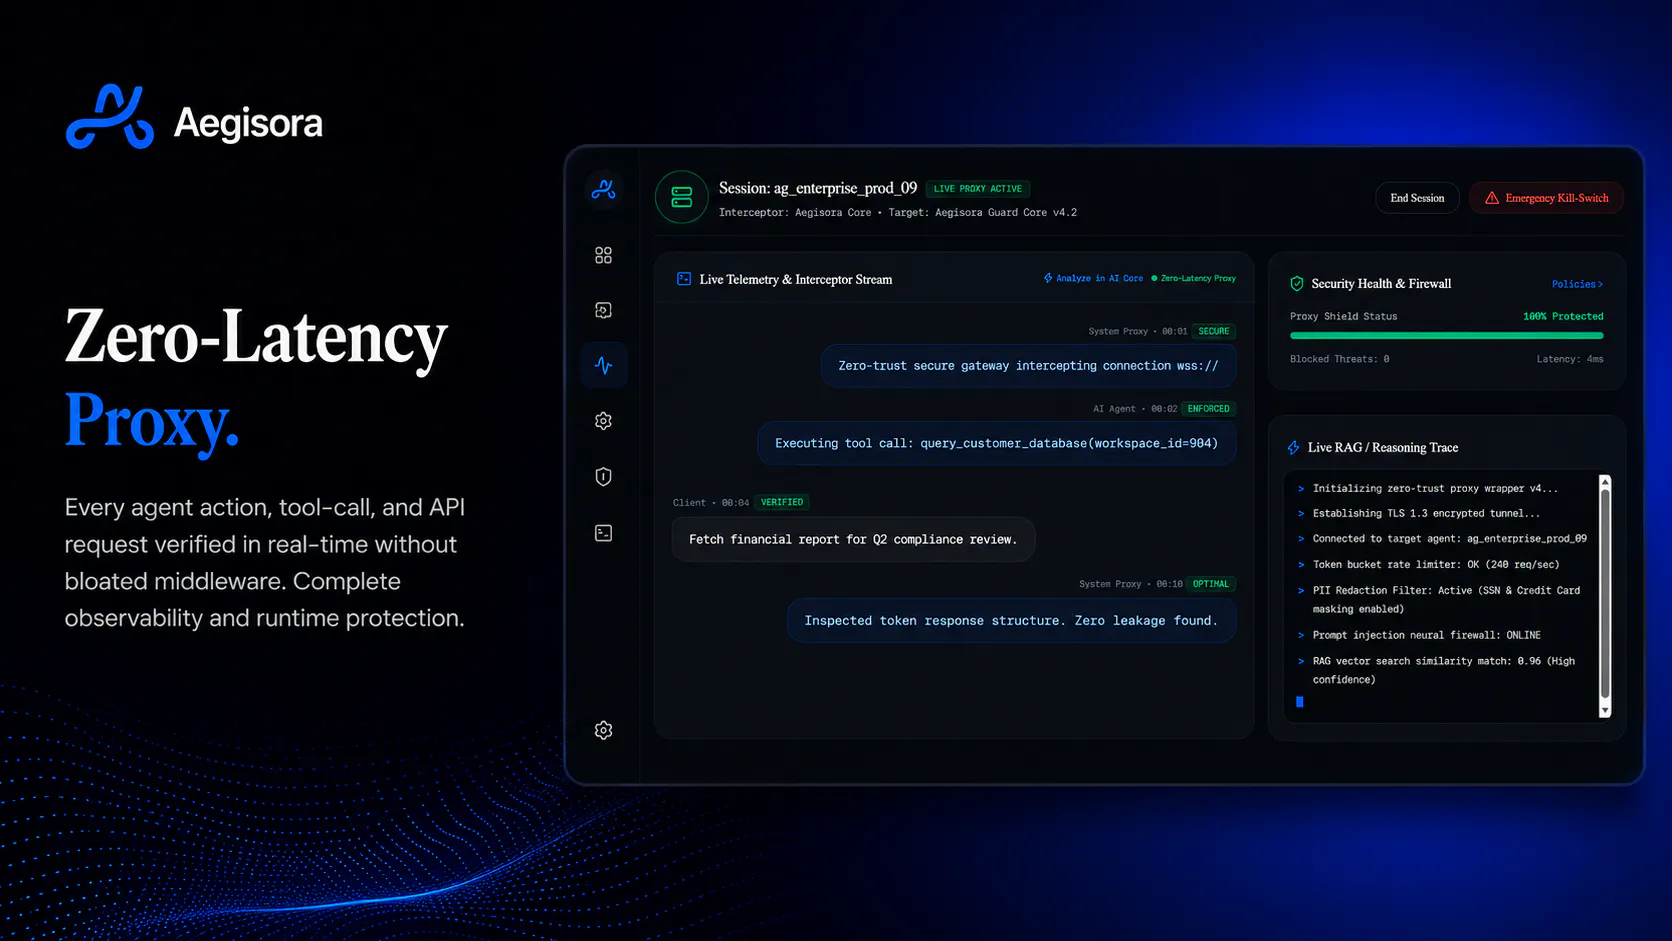The height and width of the screenshot is (941, 1672).
Task: Click the 'Zero-trust secure gateway intercepting connection' message
Action: pos(1028,366)
